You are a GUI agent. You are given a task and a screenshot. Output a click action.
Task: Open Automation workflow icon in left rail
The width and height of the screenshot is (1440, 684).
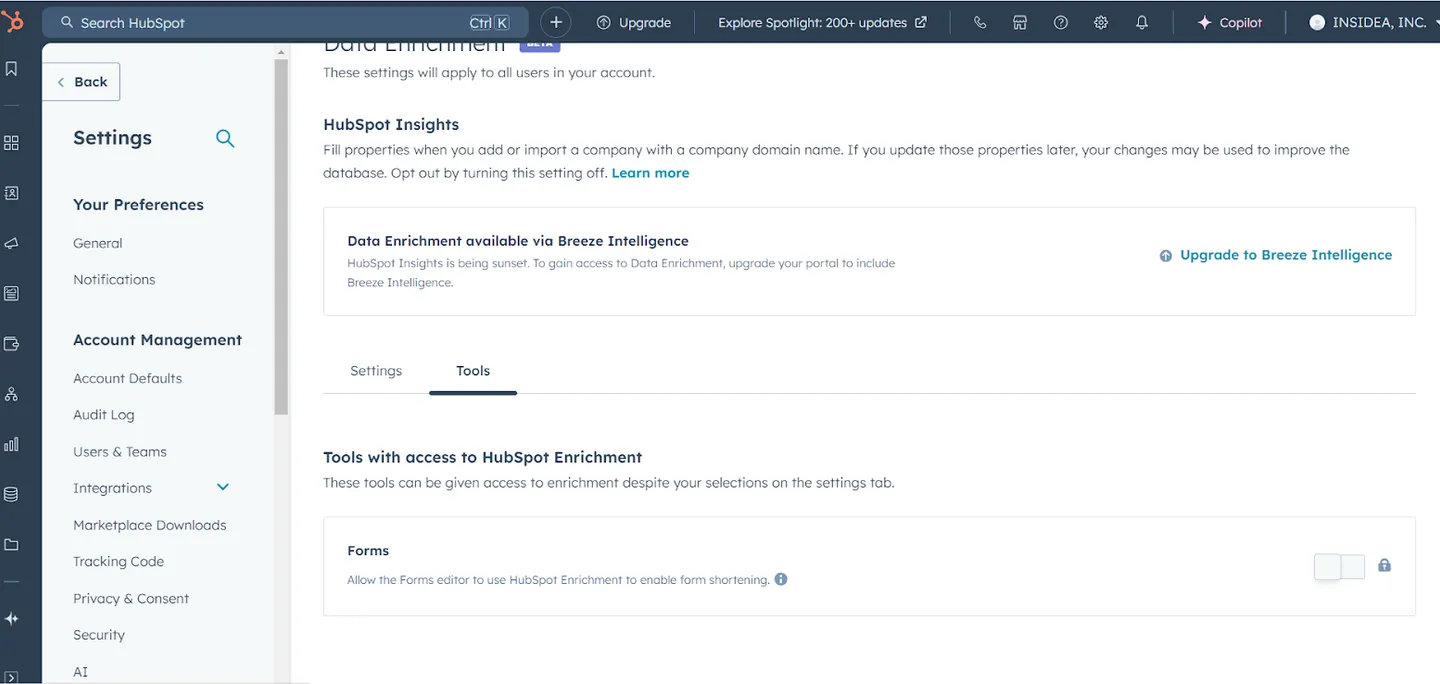pyautogui.click(x=12, y=394)
